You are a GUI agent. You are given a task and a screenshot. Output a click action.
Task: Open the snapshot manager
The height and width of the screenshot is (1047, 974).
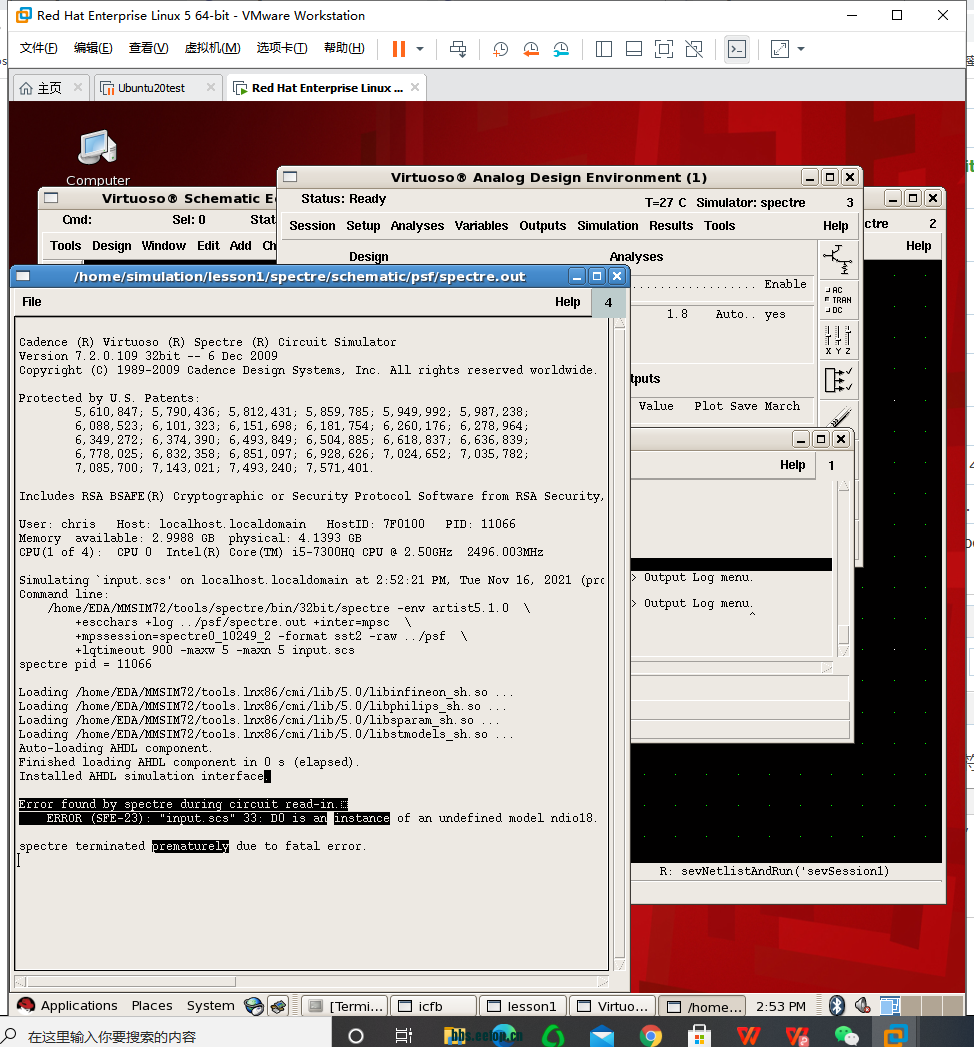pos(561,49)
